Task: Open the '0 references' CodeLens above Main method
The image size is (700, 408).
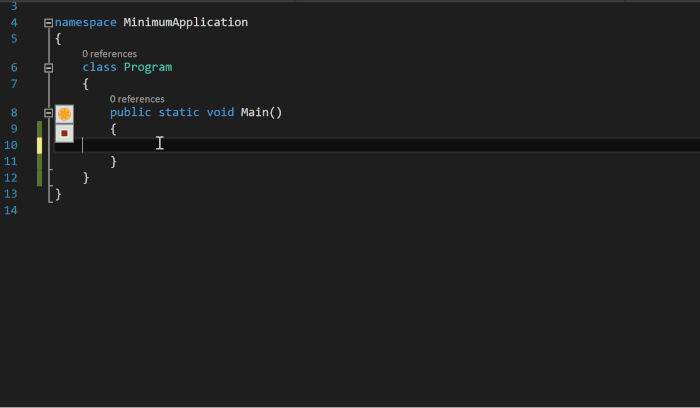Action: pos(137,99)
